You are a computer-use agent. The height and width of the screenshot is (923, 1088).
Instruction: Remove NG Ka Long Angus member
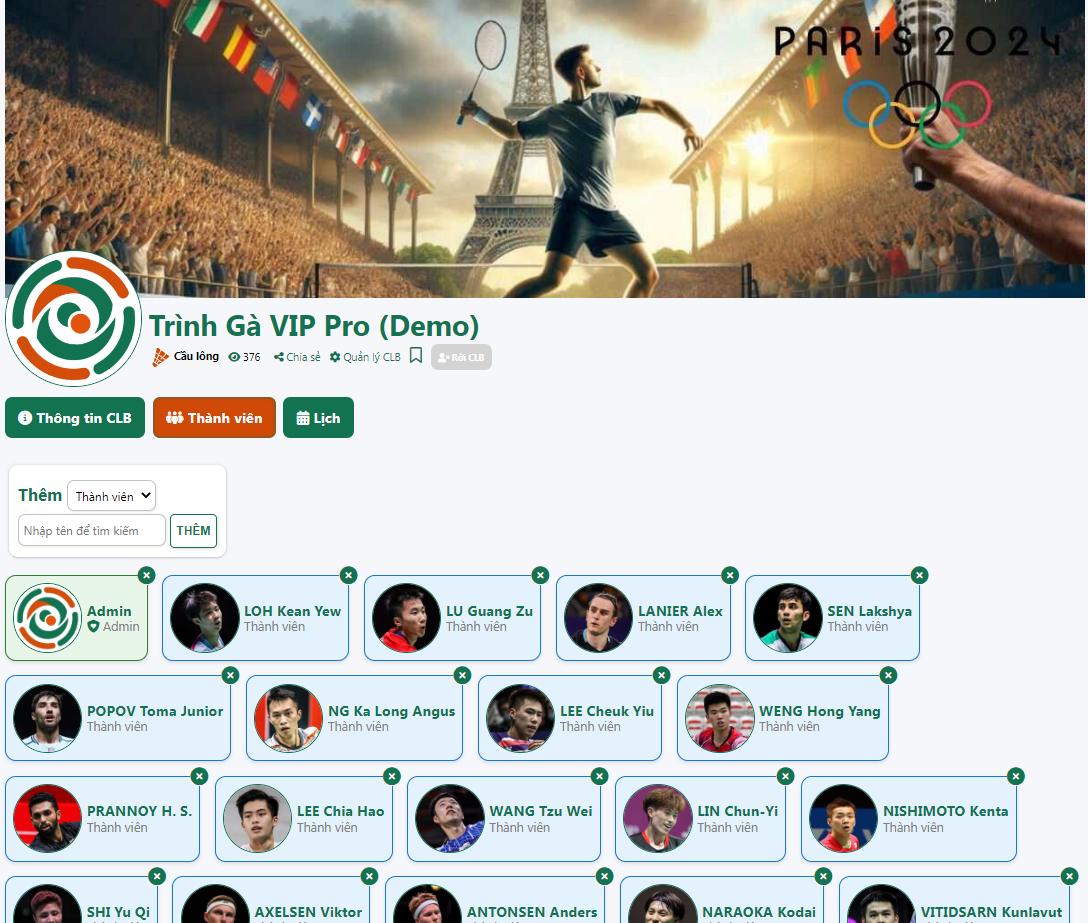pyautogui.click(x=462, y=675)
